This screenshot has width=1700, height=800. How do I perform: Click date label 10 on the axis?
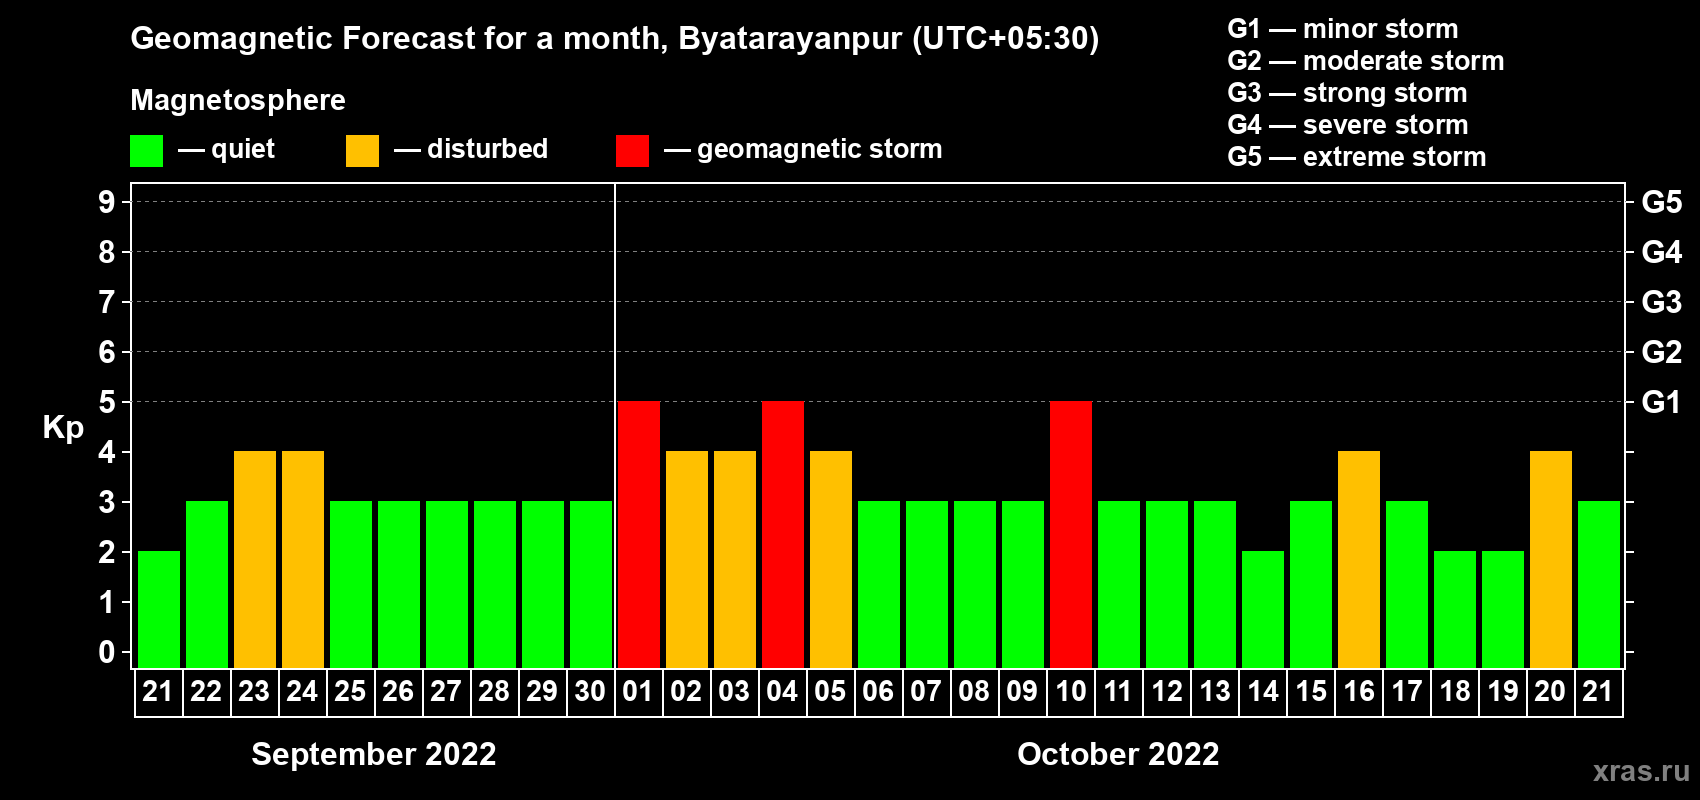click(1070, 692)
